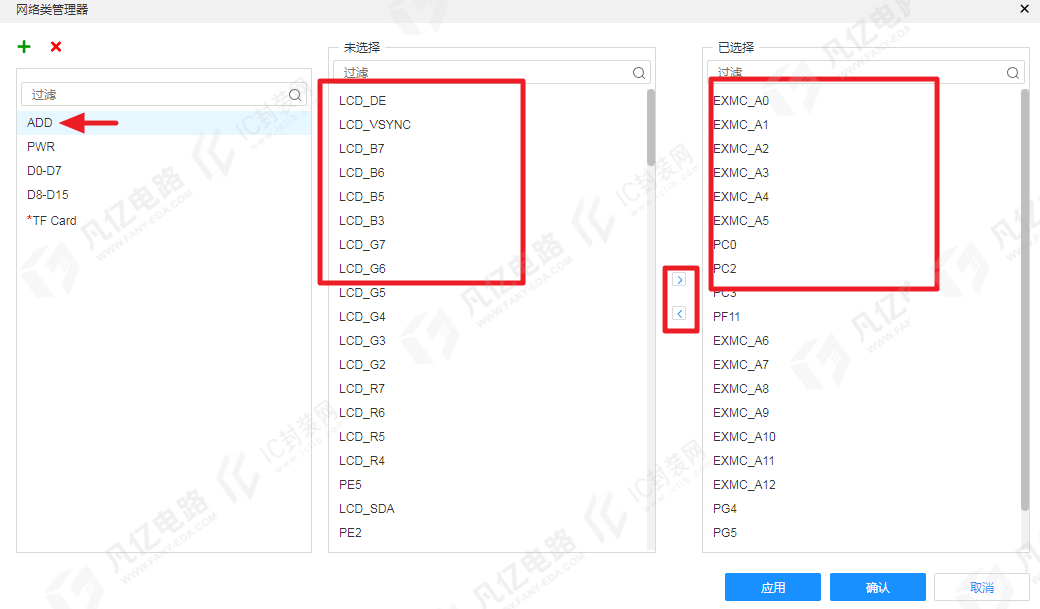Image resolution: width=1040 pixels, height=609 pixels.
Task: Add a new net class with green plus
Action: pos(24,46)
